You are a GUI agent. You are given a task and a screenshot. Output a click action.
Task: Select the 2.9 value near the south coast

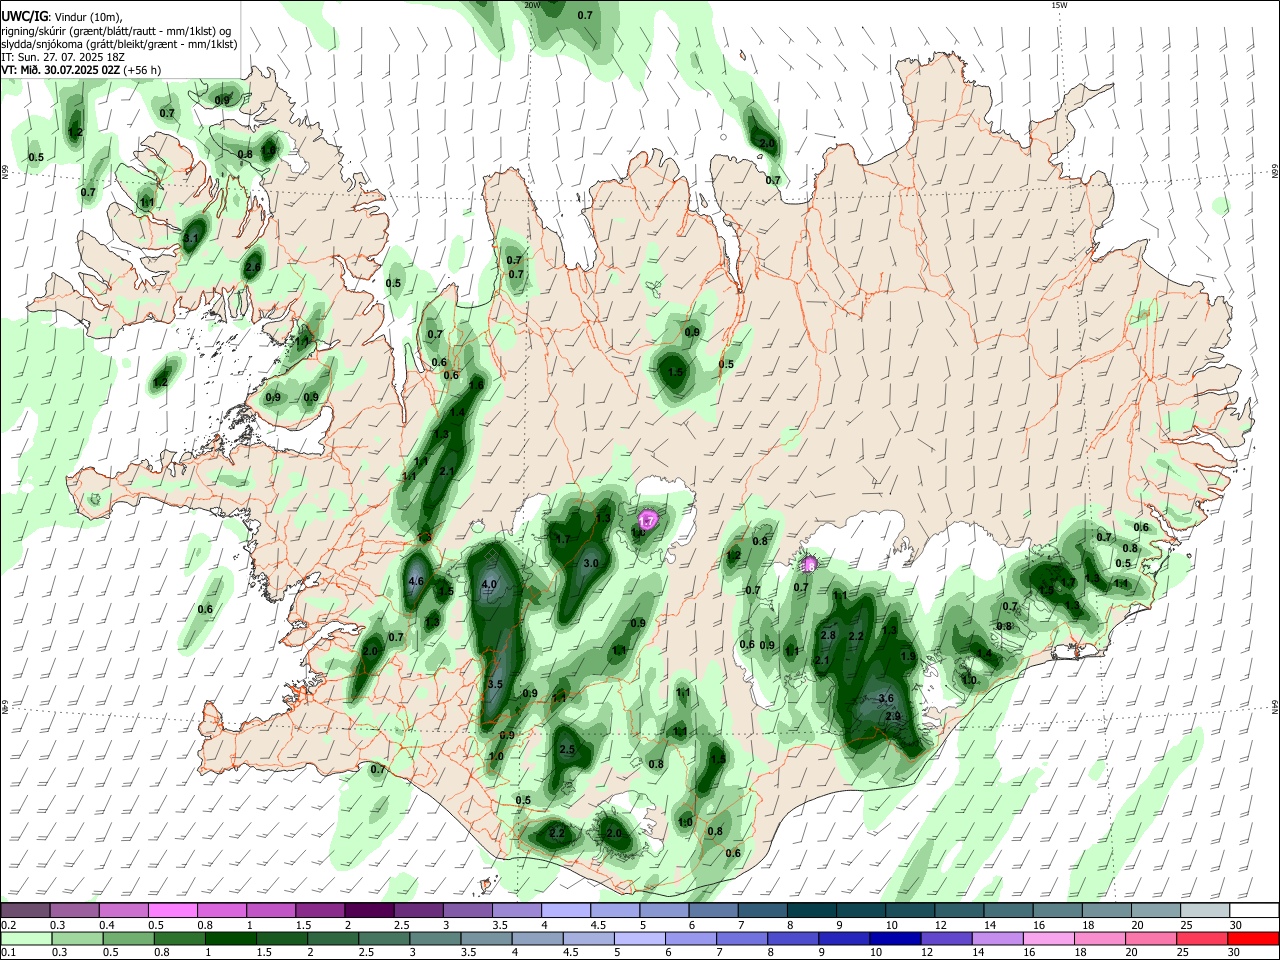893,716
